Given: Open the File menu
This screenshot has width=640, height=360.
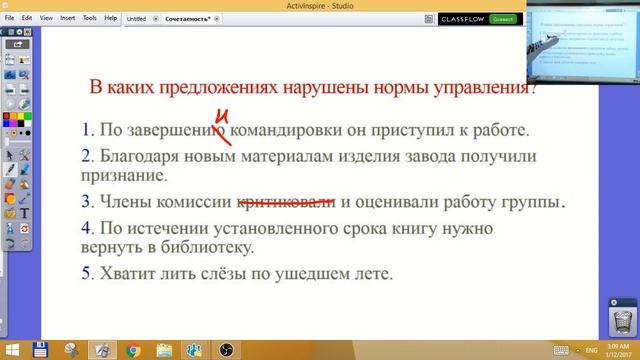Looking at the screenshot, I should click(x=9, y=18).
